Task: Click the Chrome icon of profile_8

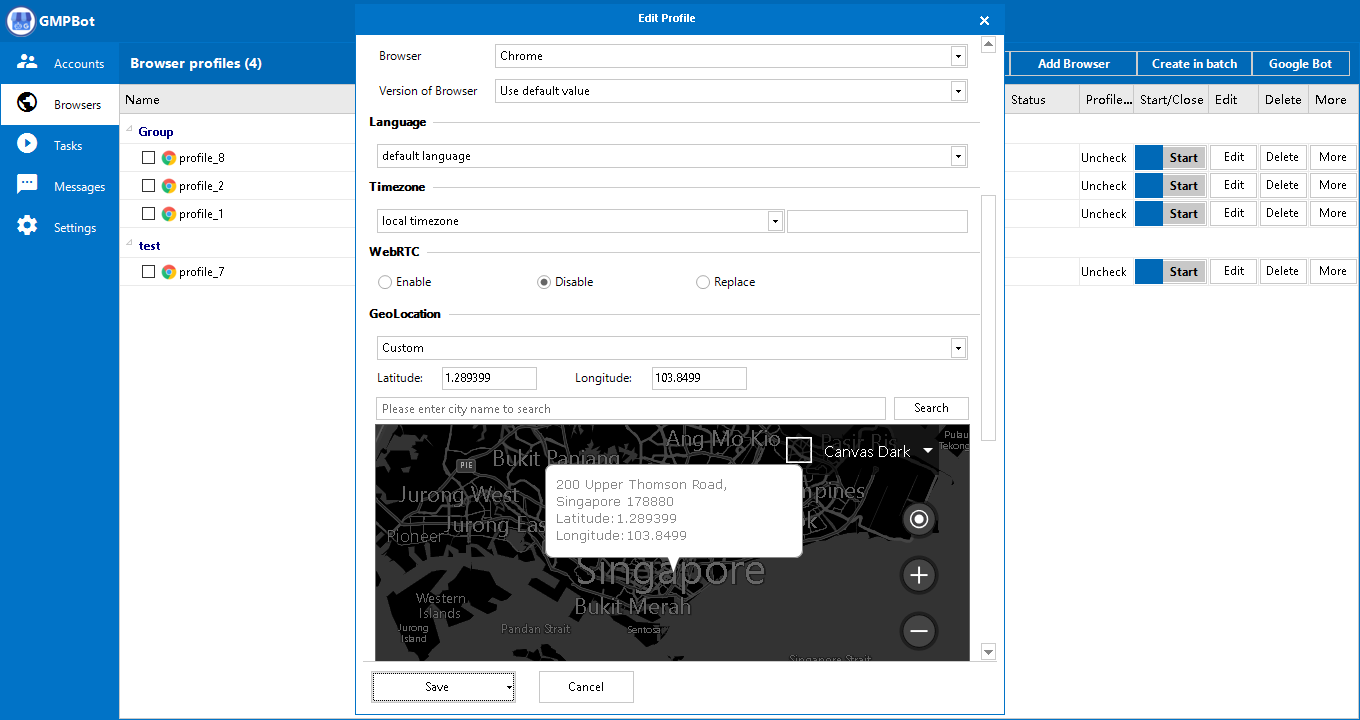Action: click(x=169, y=158)
